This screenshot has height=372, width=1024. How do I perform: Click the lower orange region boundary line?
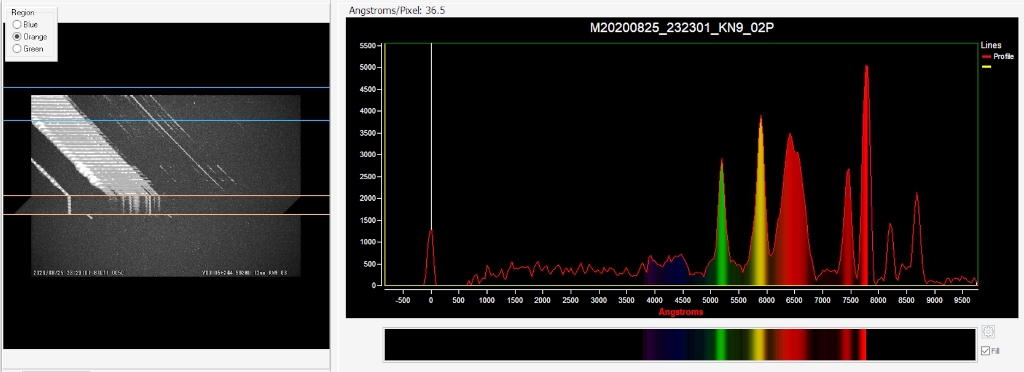pyautogui.click(x=167, y=215)
